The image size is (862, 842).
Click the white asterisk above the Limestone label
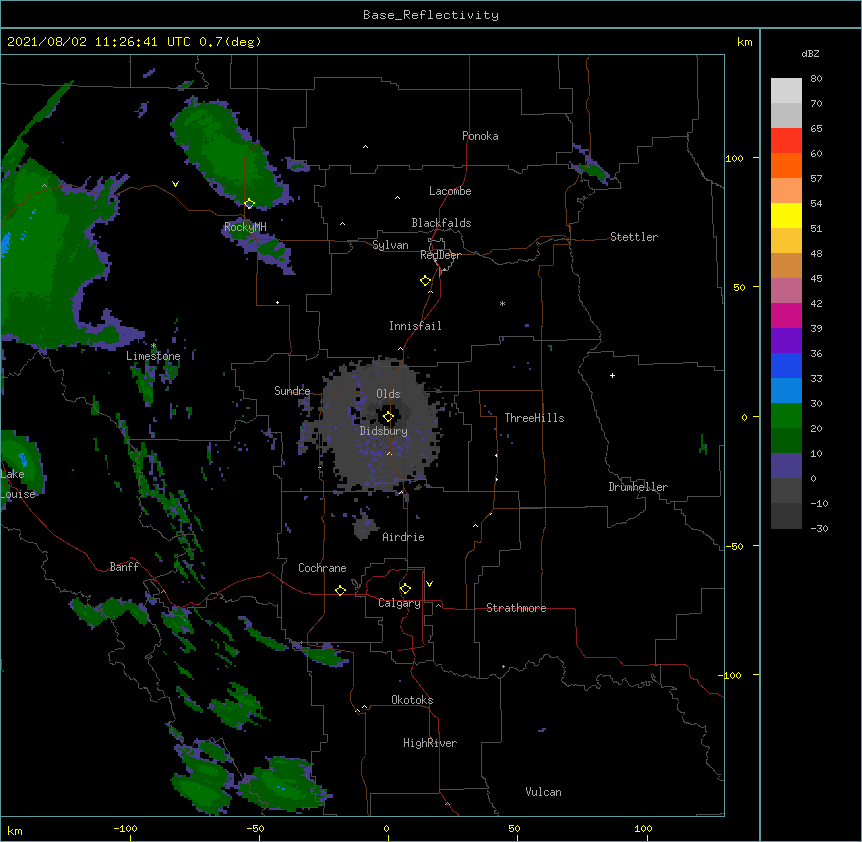coord(153,346)
